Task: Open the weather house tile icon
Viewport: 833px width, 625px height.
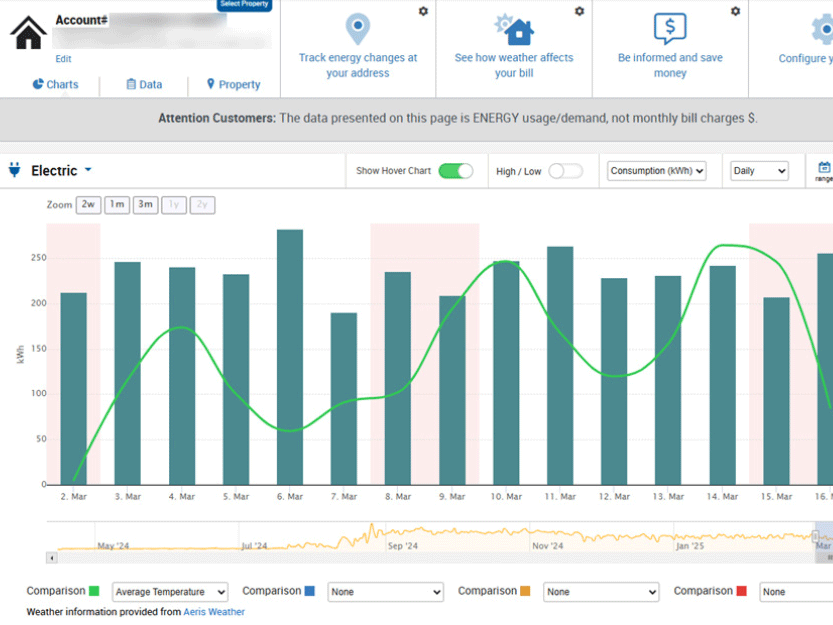Action: coord(514,29)
